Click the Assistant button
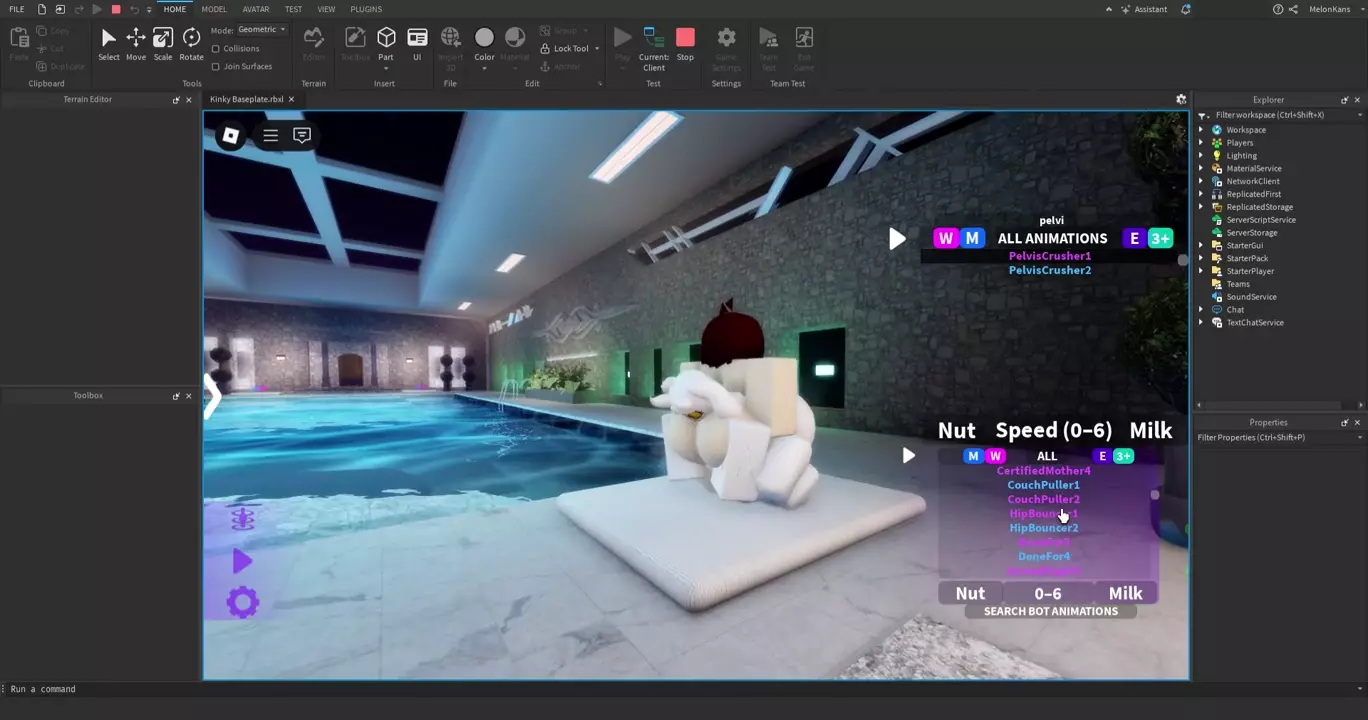 [1143, 9]
